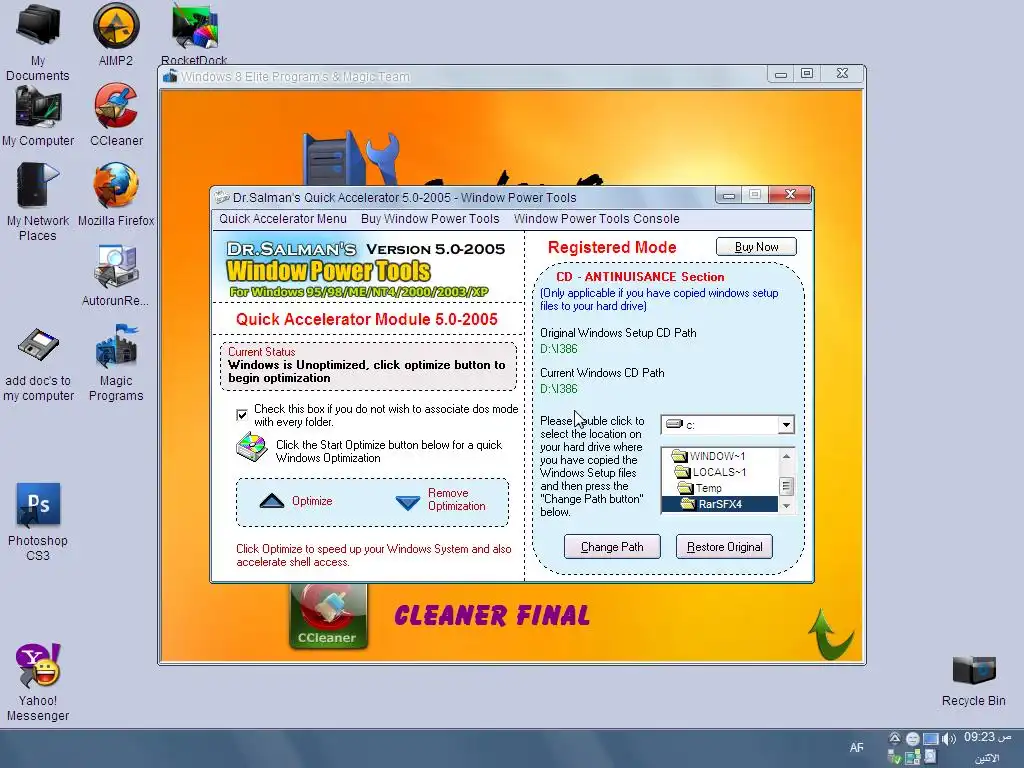Screen dimensions: 1024x768
Task: Click the Change Path button
Action: point(612,547)
